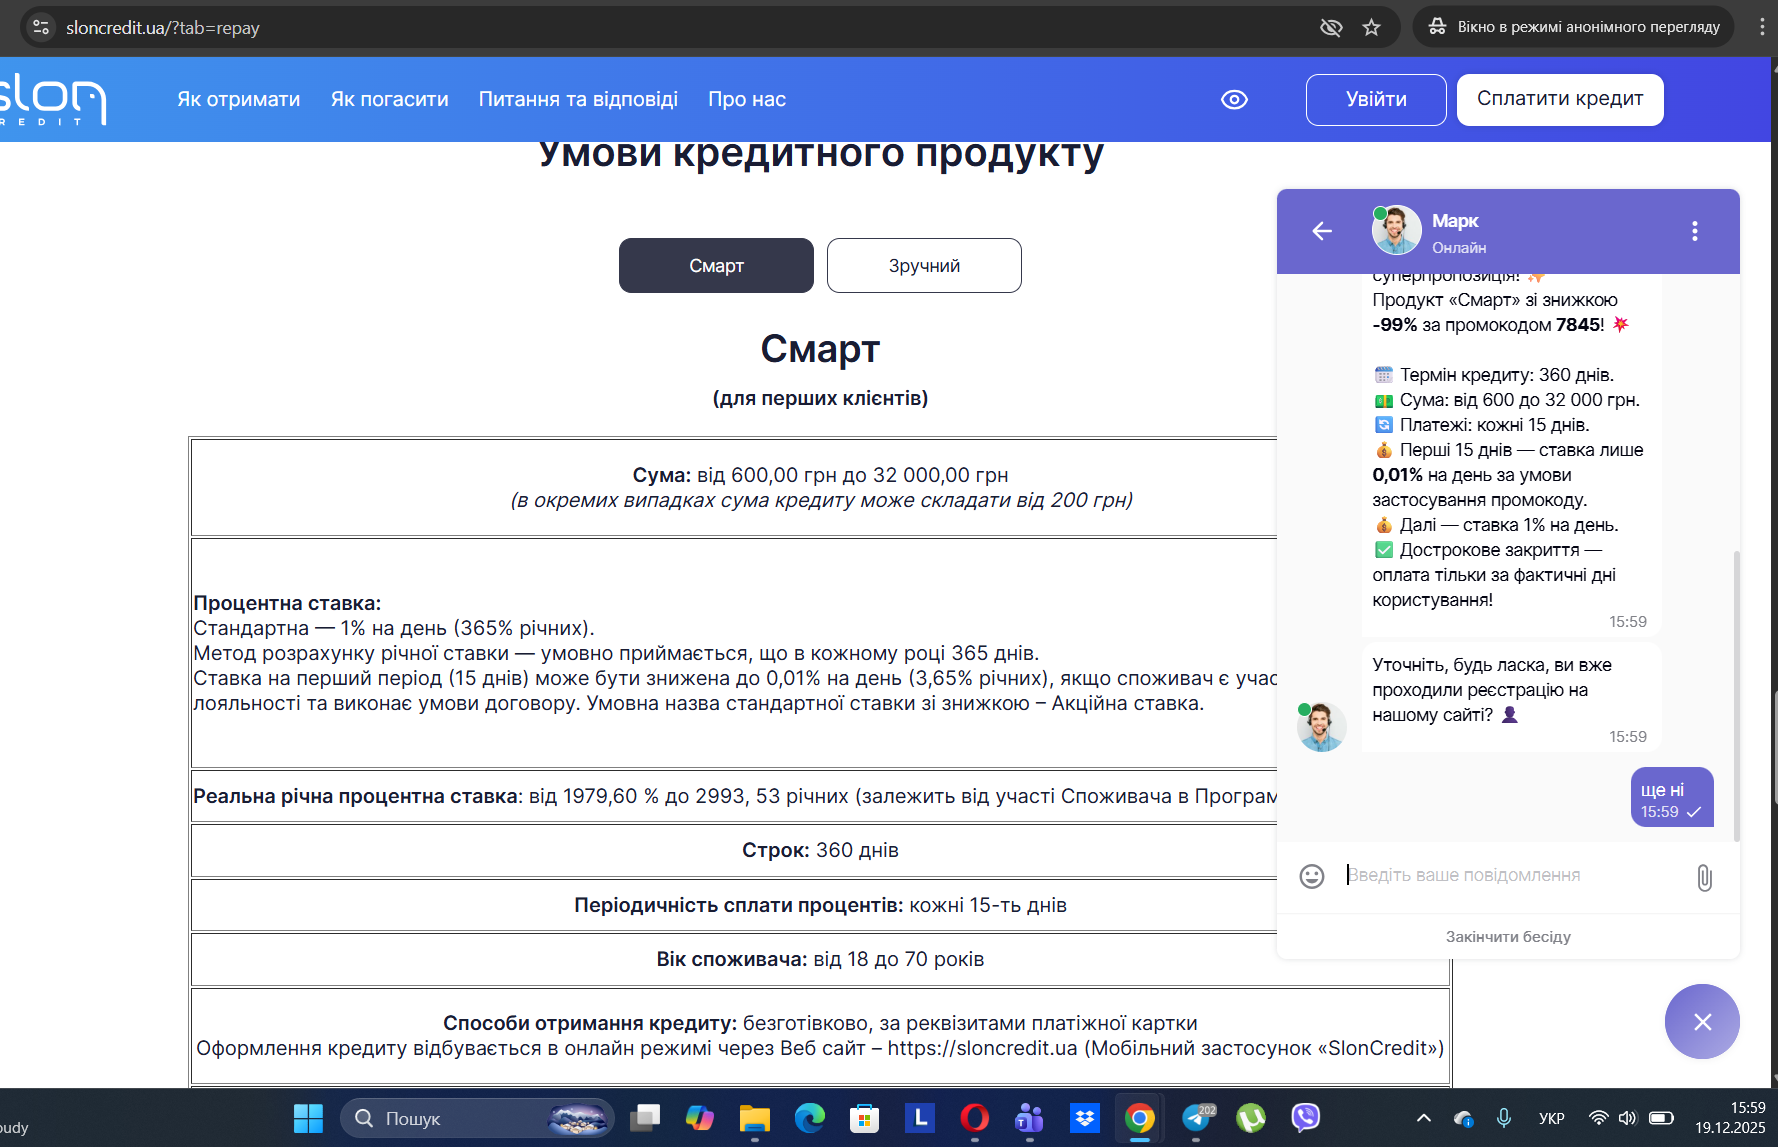This screenshot has width=1778, height=1147.
Task: Click the operator avatar beside last message
Action: point(1321,727)
